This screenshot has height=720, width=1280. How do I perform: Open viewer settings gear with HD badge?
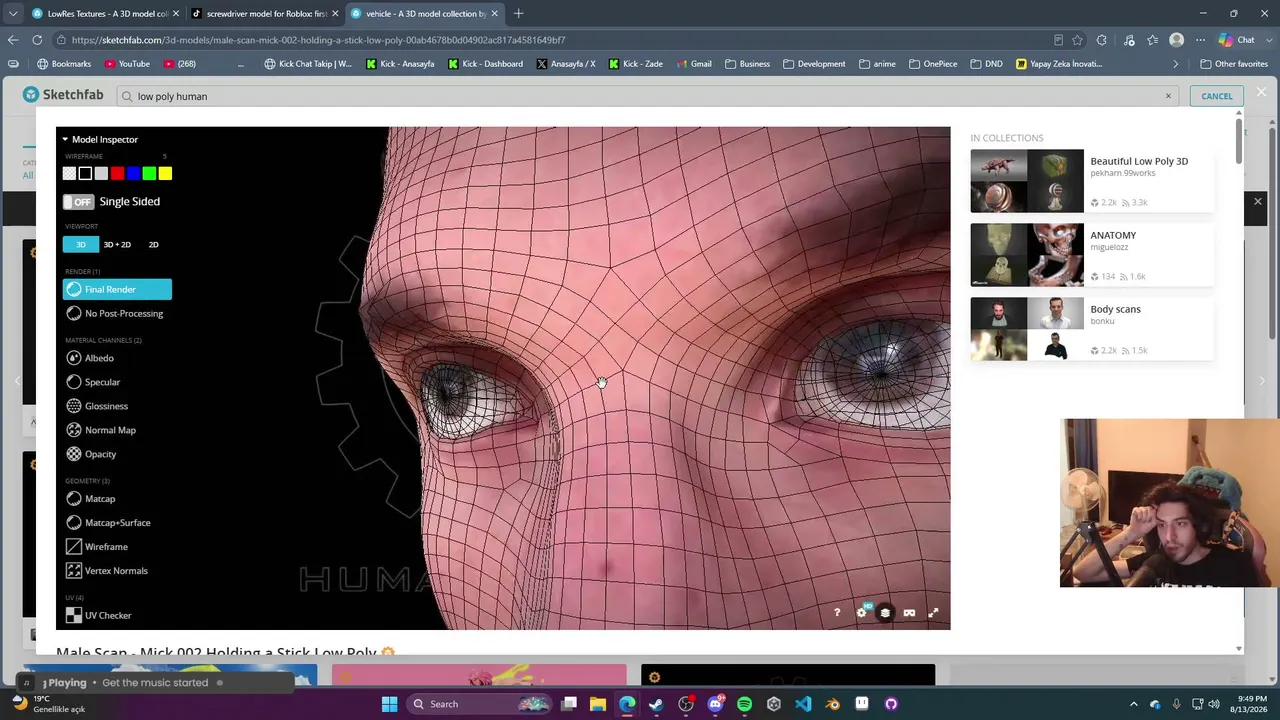tap(862, 612)
